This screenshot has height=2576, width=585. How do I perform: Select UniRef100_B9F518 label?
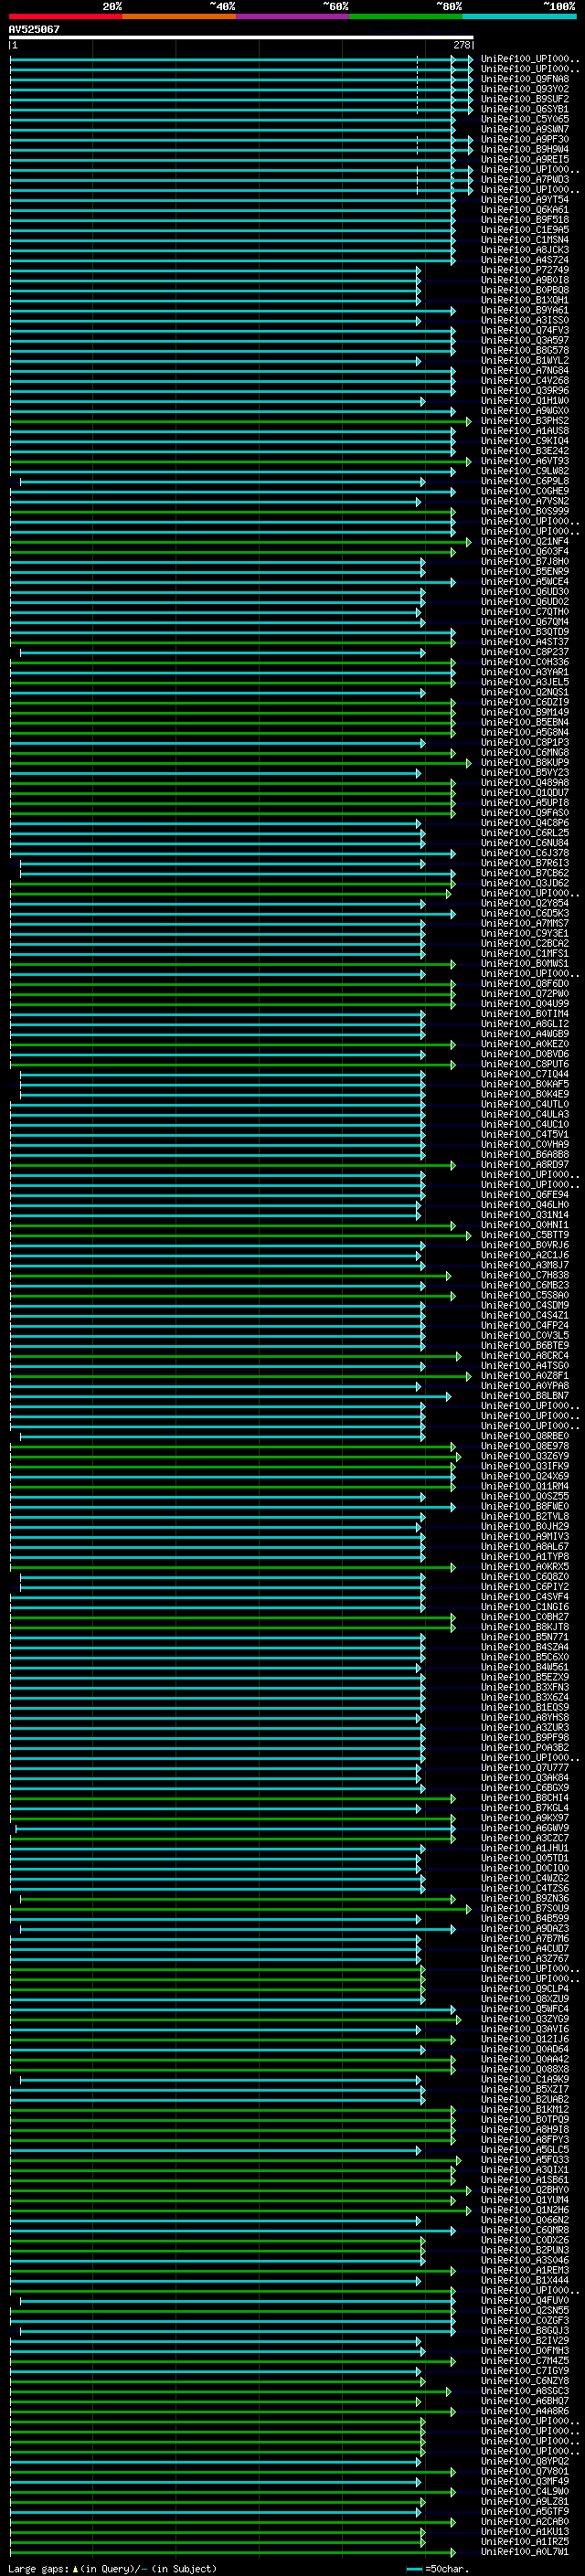pos(525,219)
